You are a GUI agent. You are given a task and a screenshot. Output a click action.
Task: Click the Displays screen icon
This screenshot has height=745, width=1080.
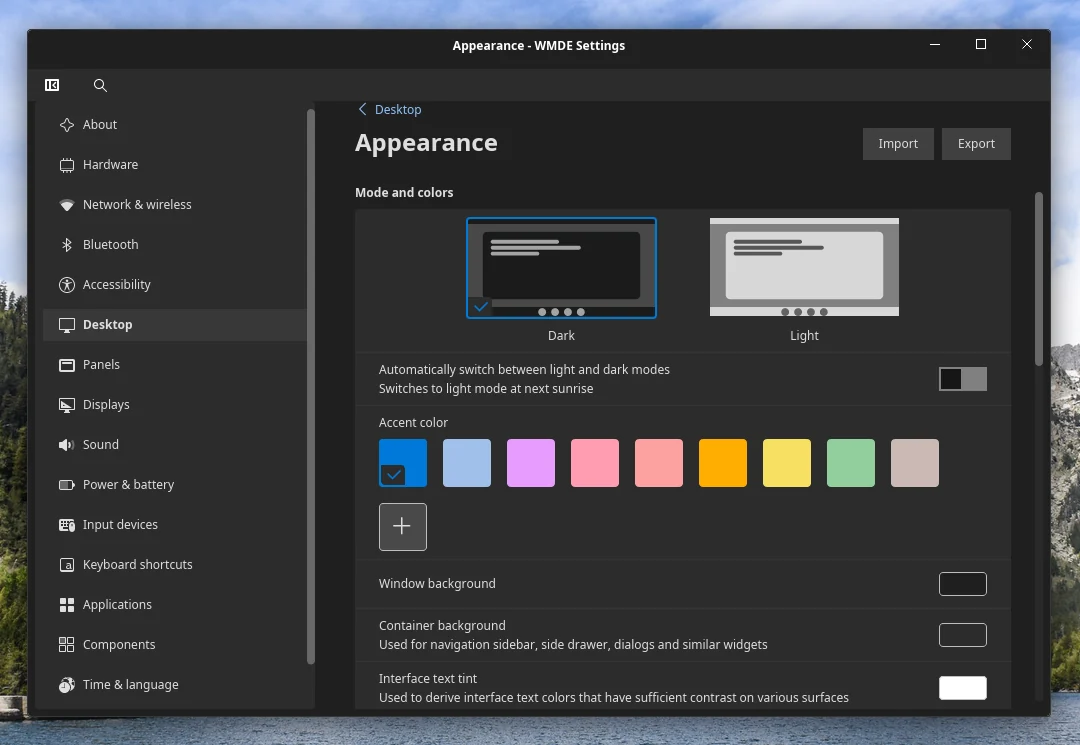67,405
